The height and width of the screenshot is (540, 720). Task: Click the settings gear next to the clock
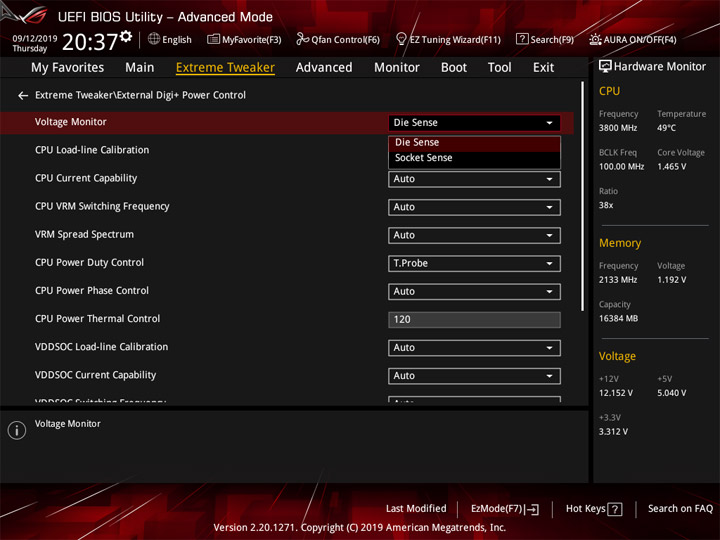point(126,36)
